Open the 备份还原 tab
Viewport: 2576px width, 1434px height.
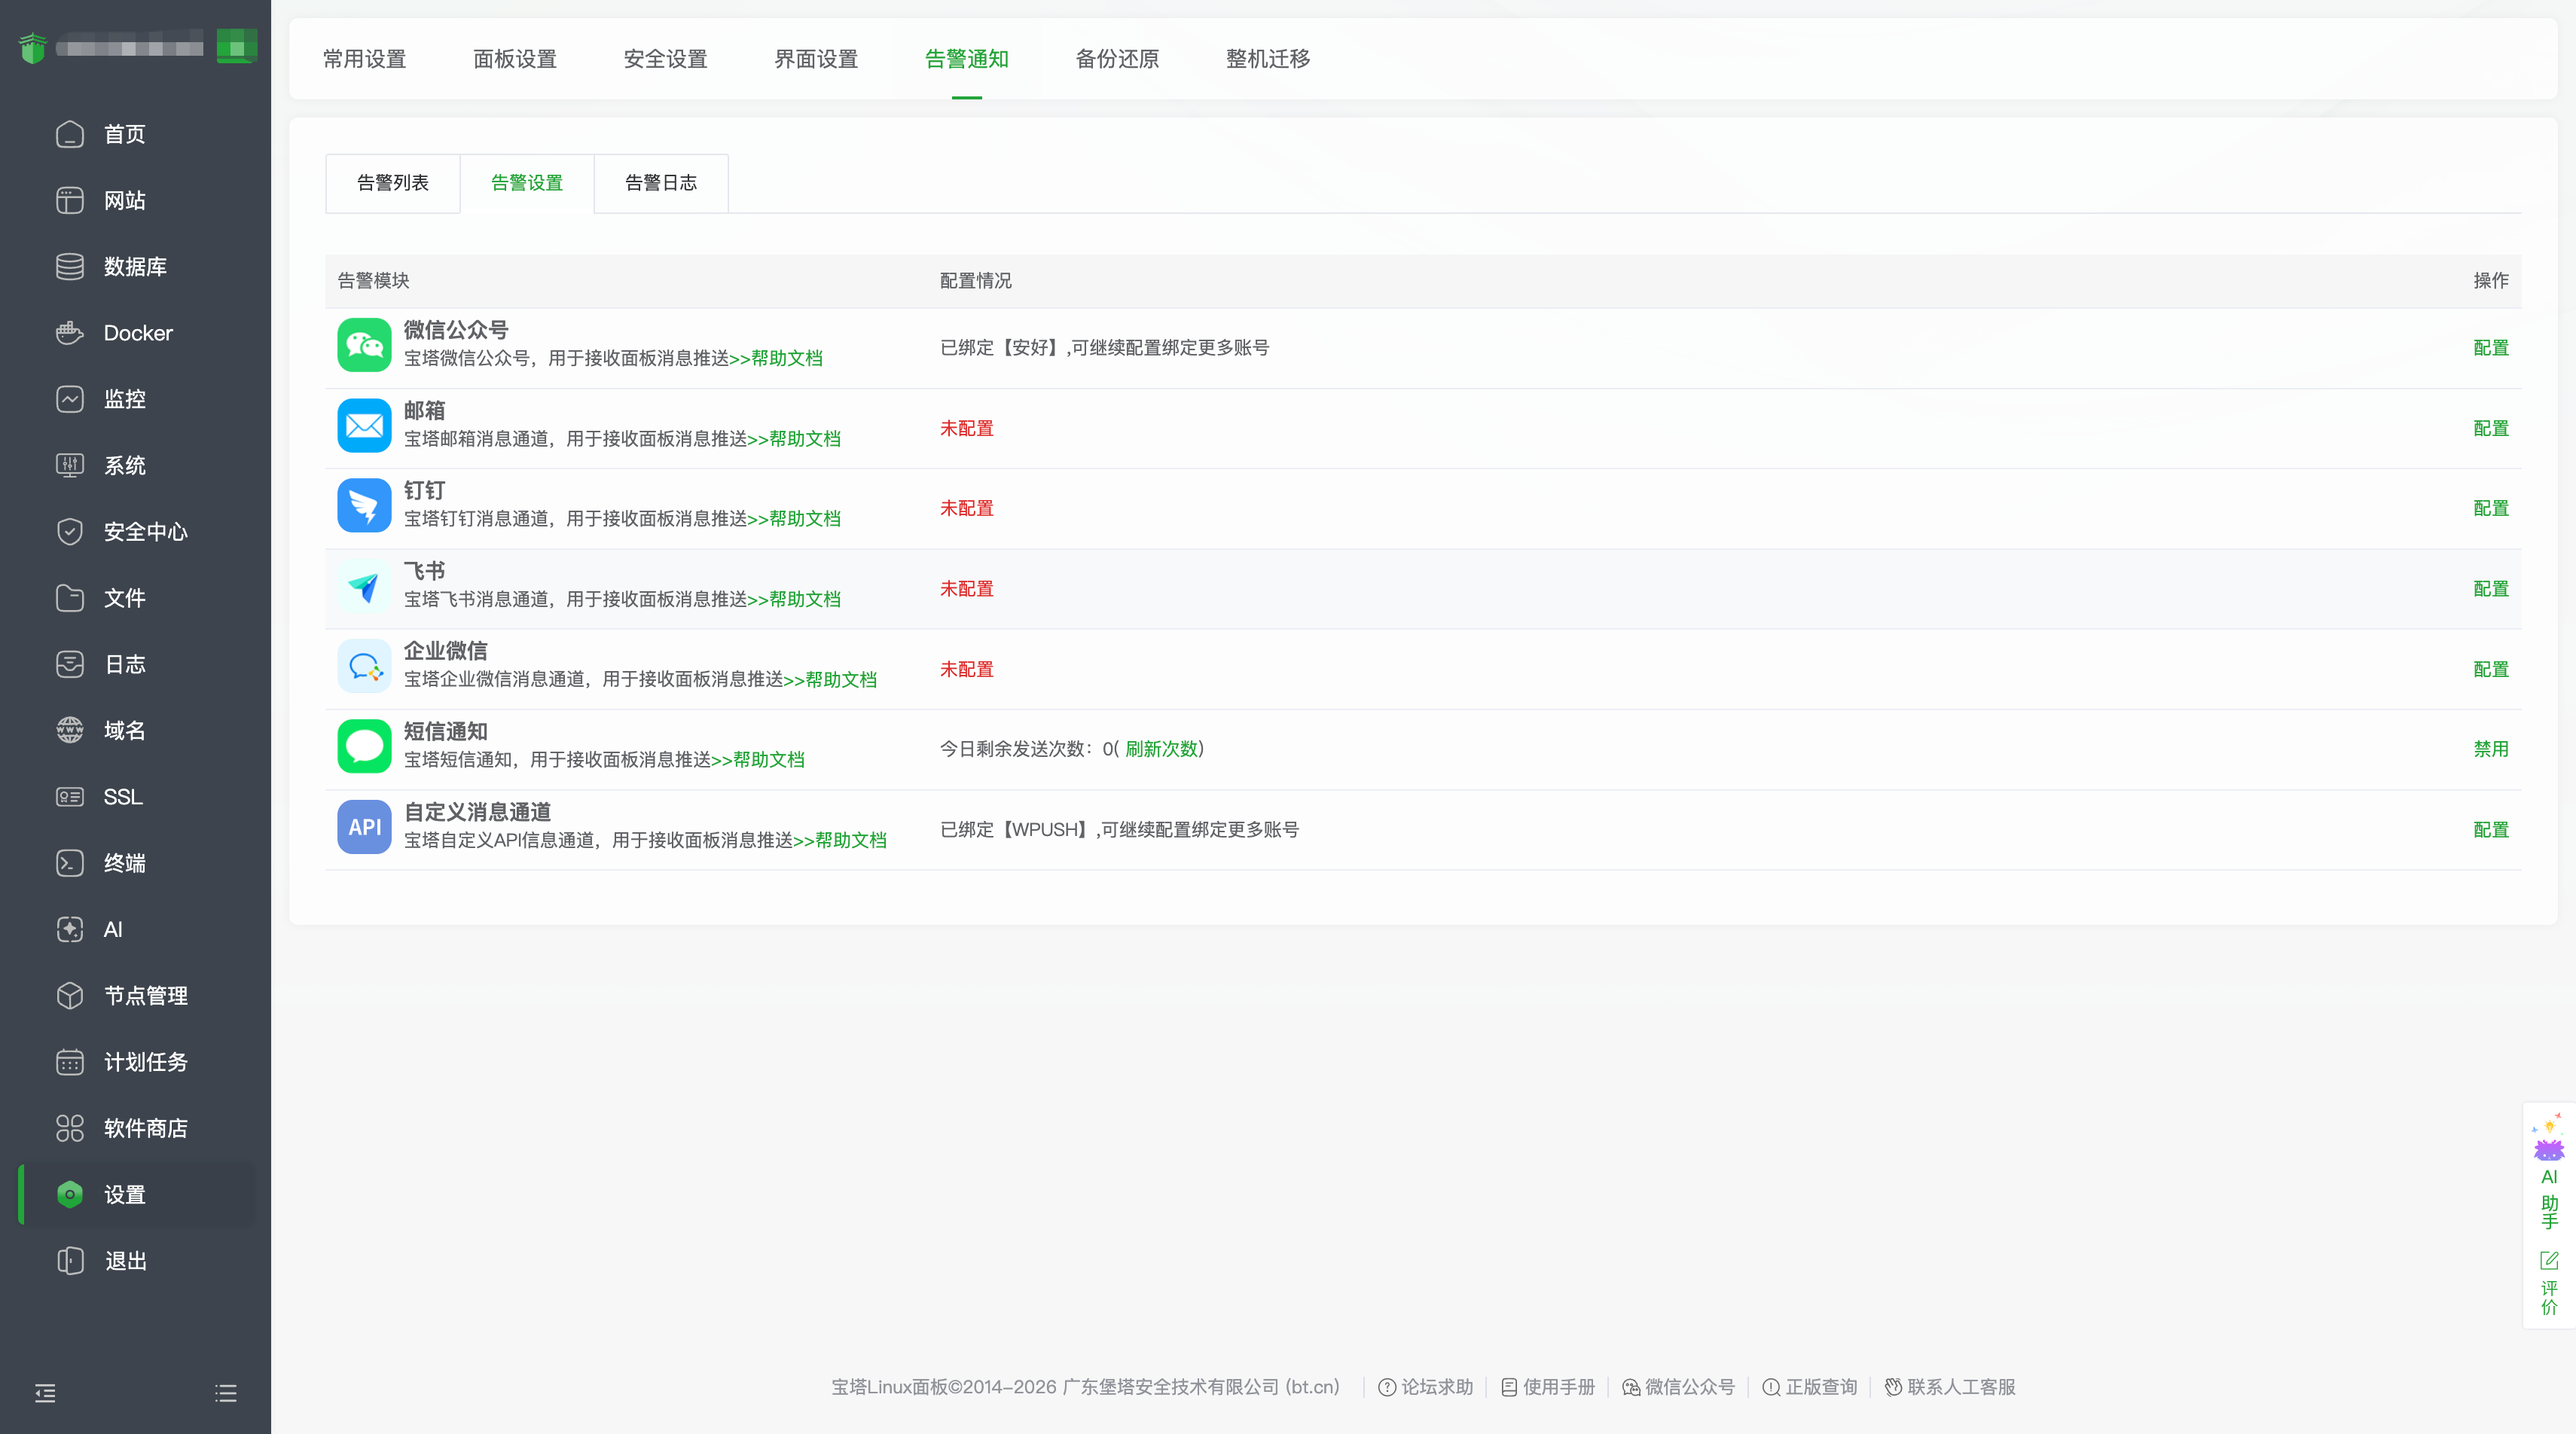1117,59
